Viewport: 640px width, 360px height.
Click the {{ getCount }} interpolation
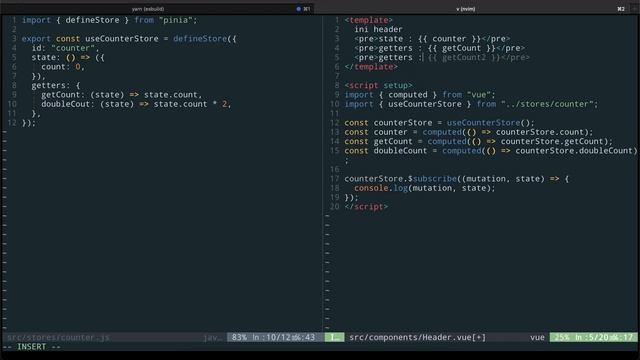tap(461, 48)
